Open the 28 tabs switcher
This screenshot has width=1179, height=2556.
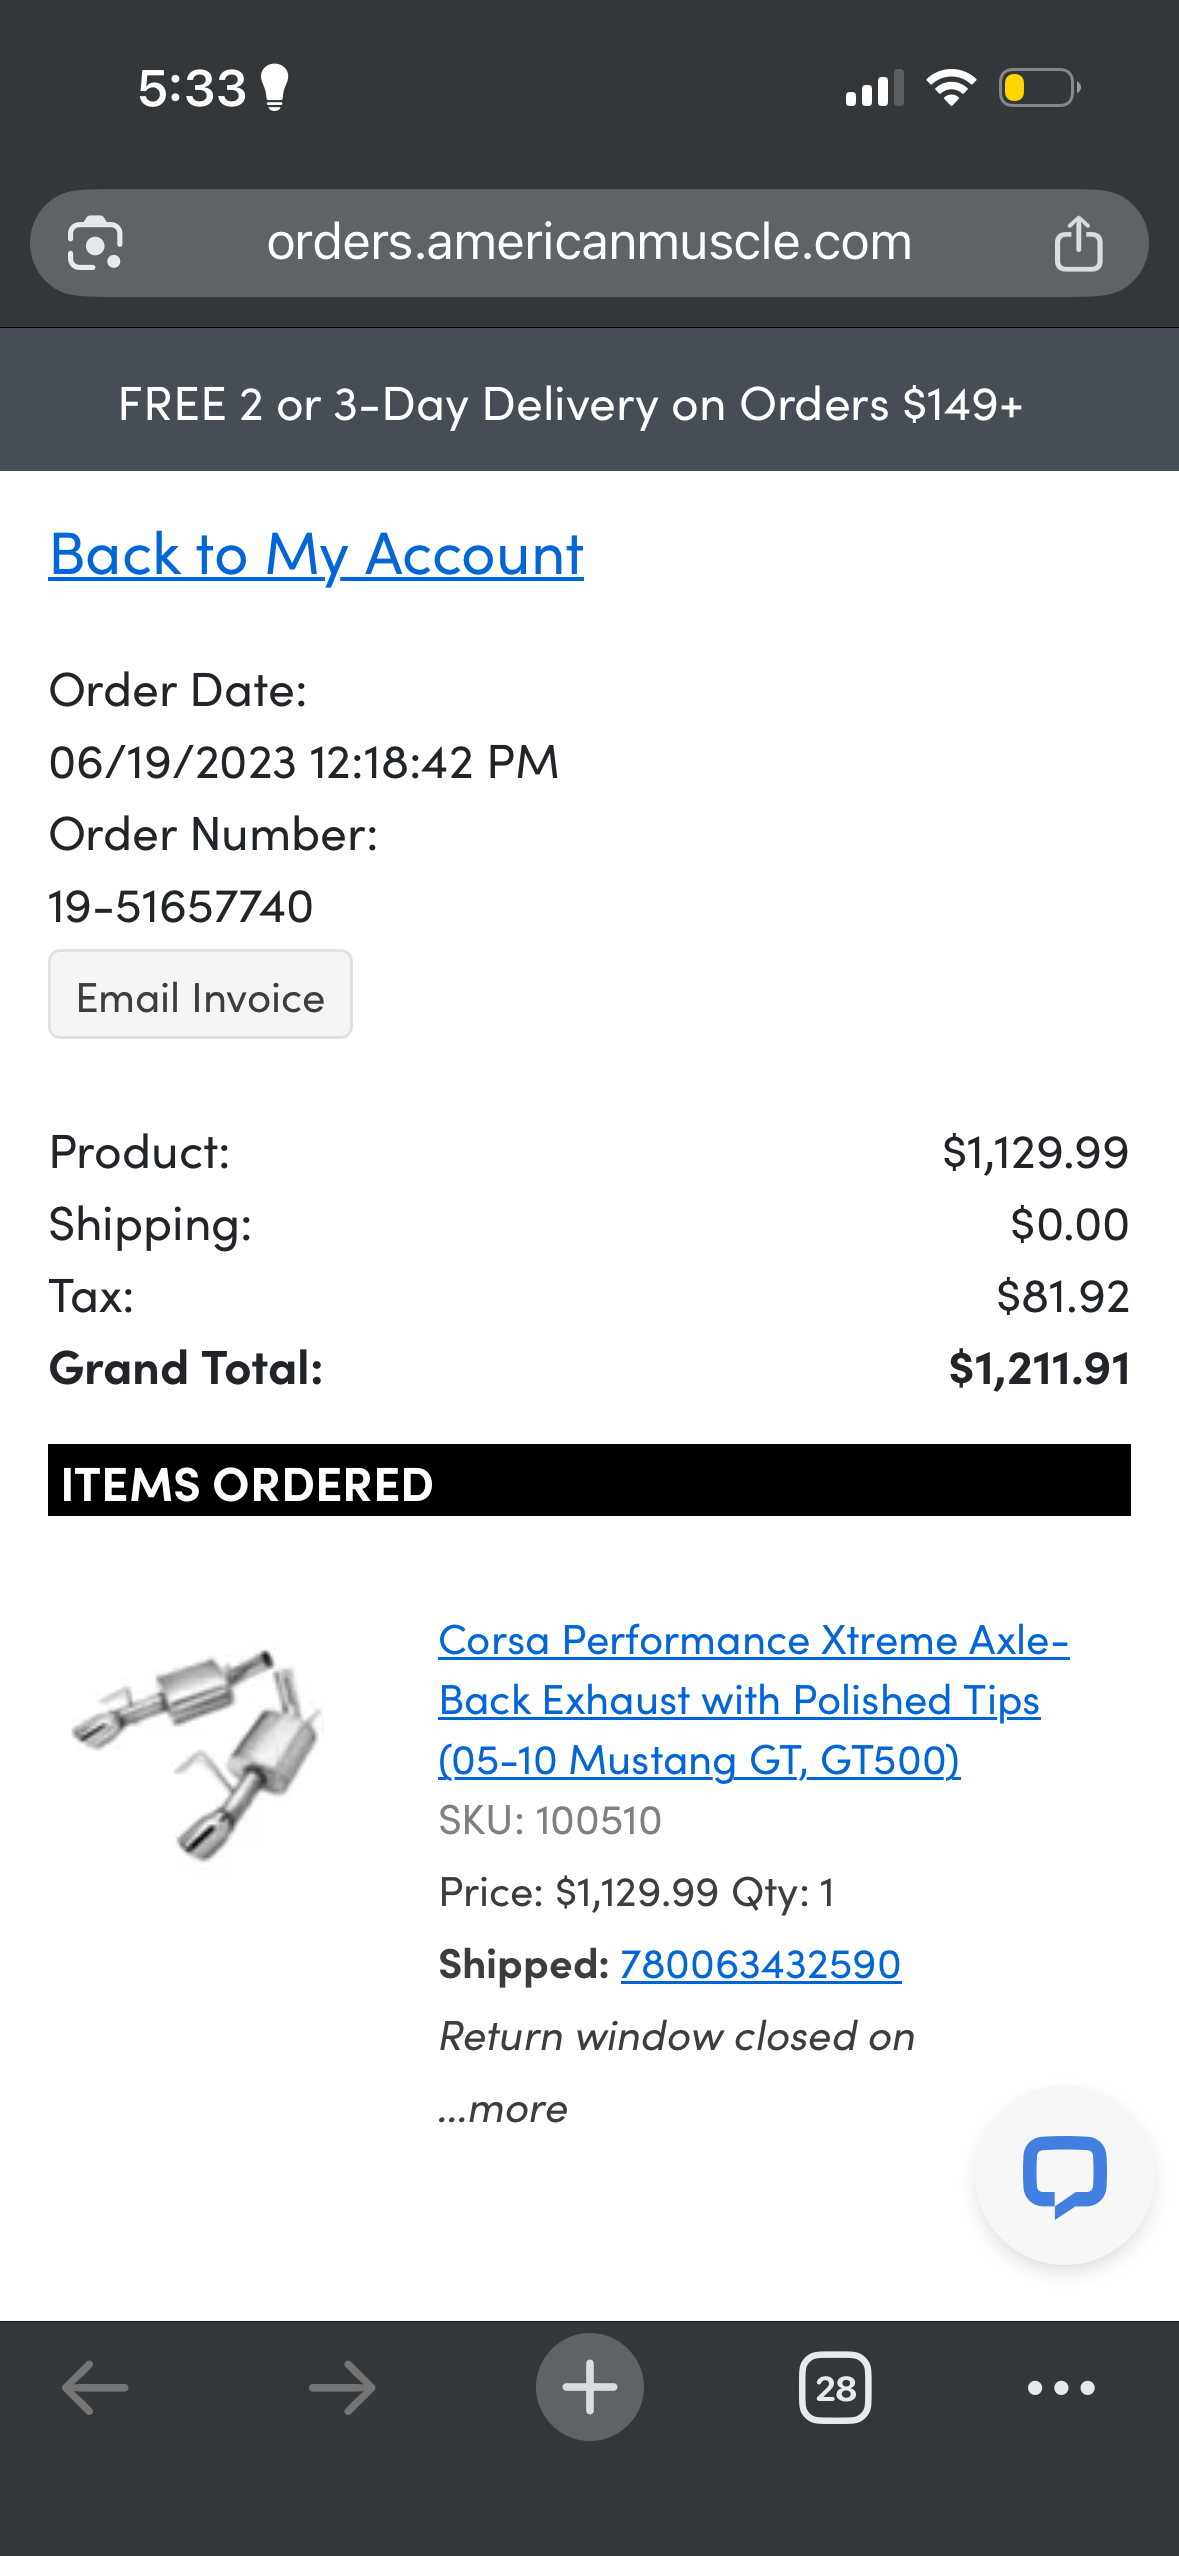click(835, 2388)
